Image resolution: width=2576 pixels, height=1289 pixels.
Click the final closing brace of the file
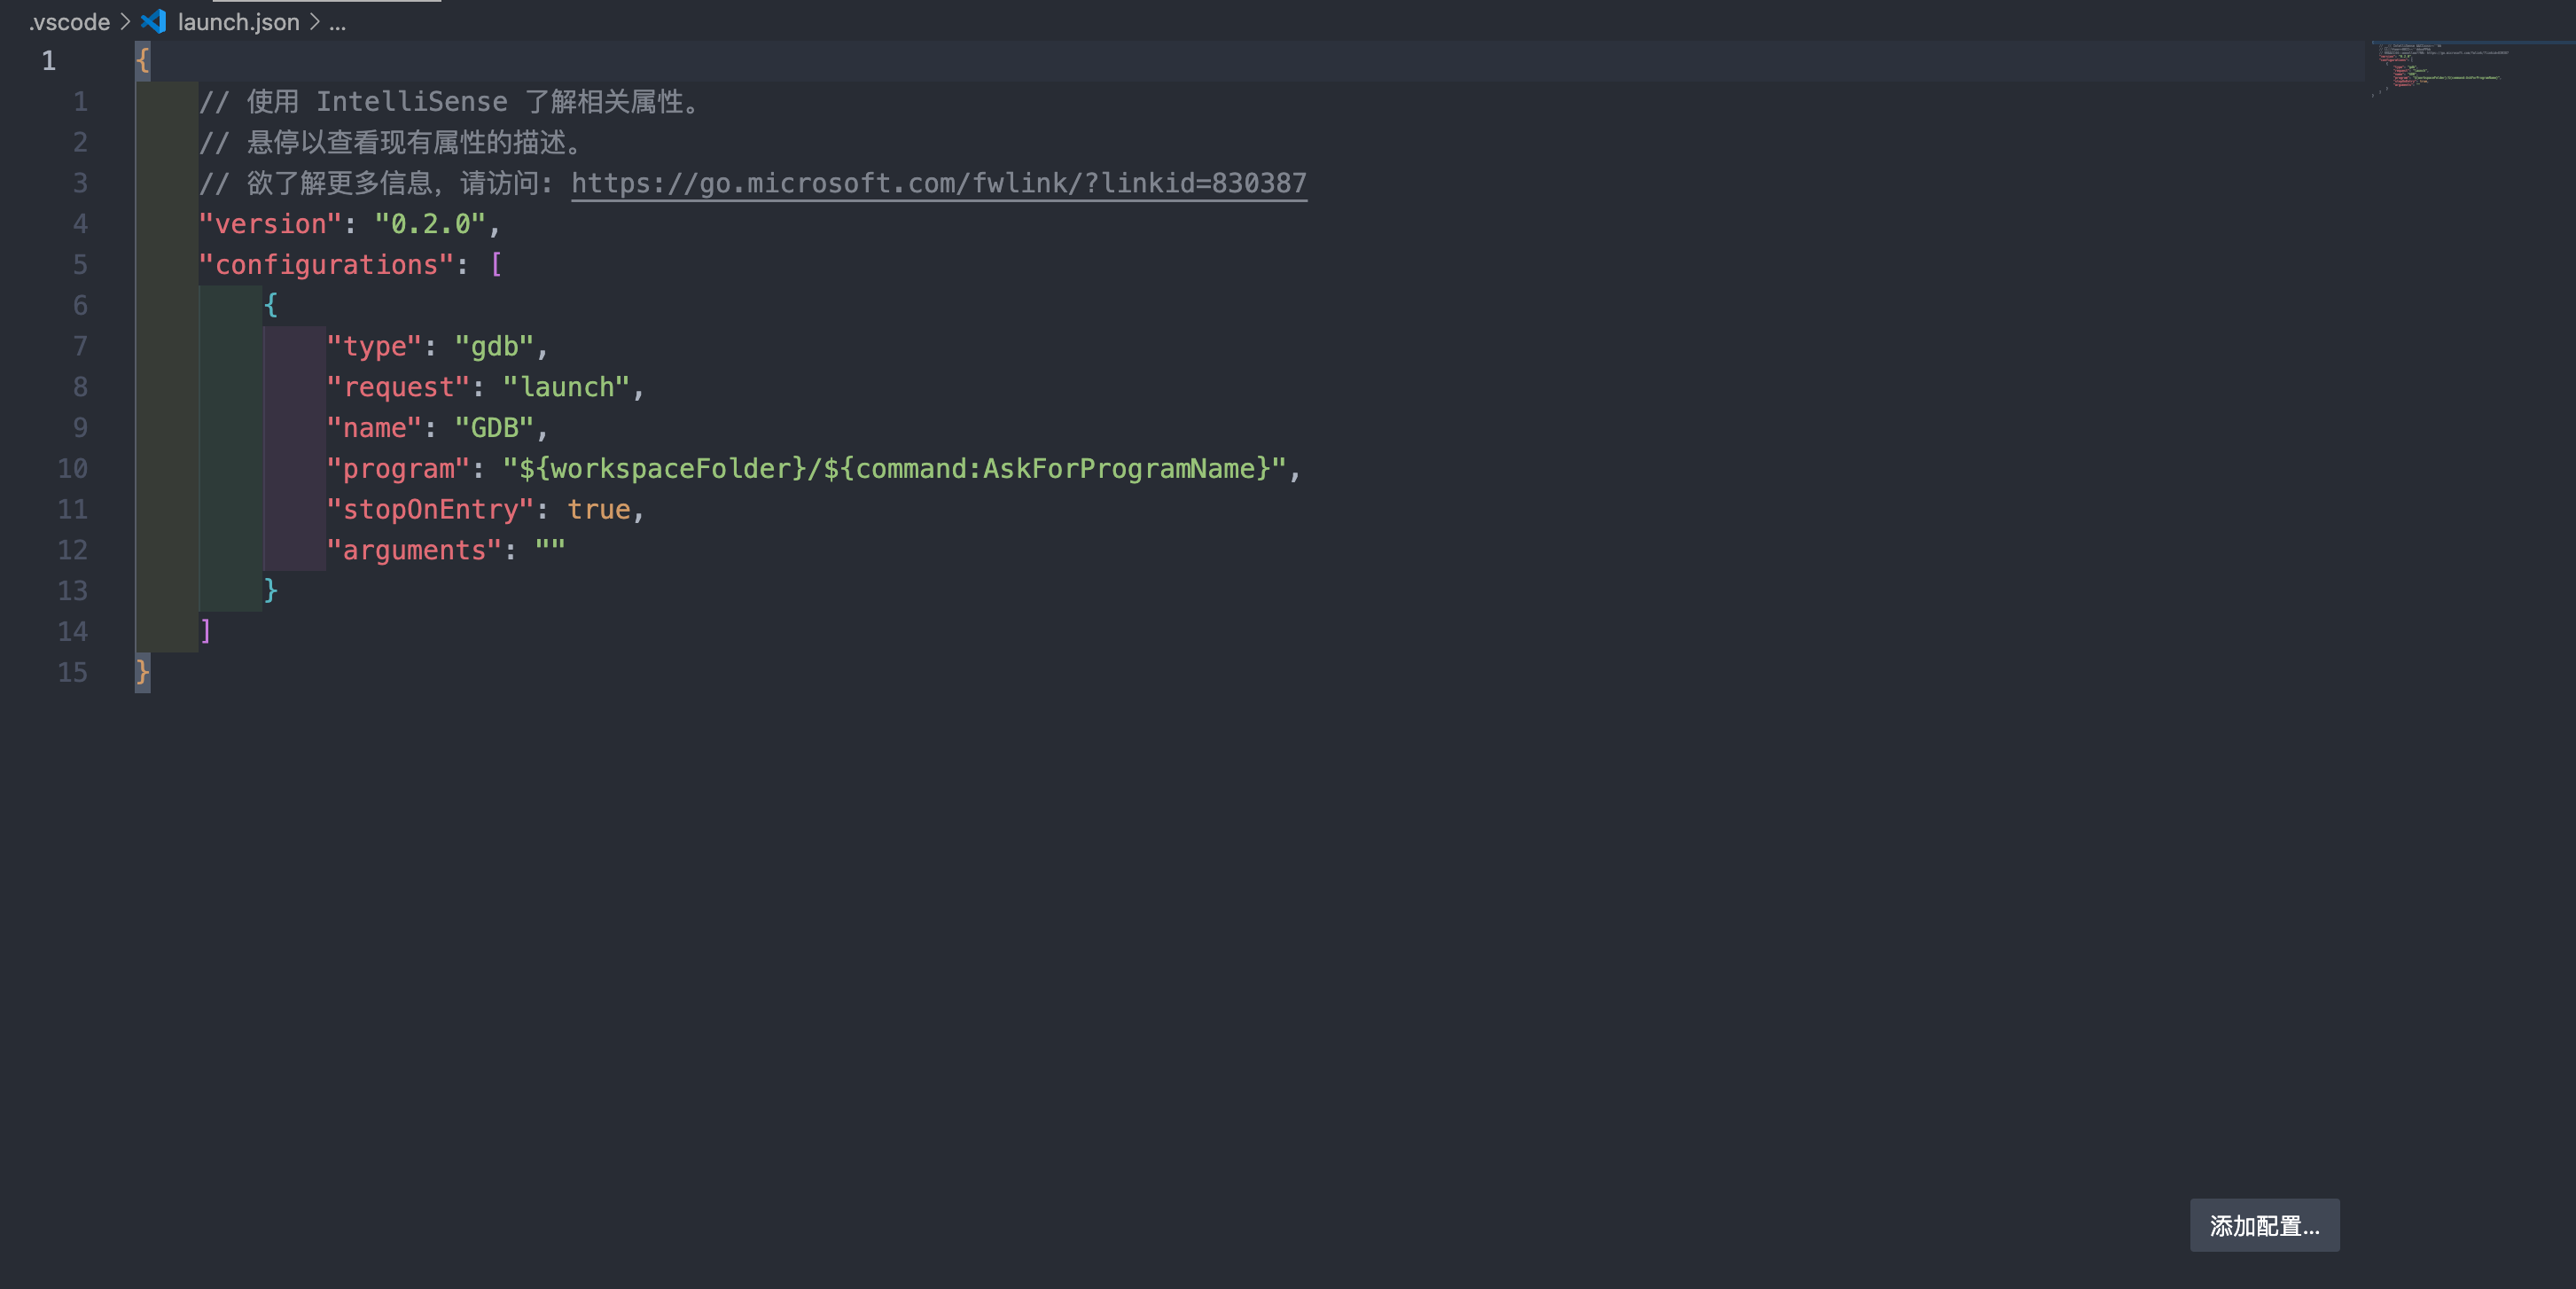(x=143, y=672)
